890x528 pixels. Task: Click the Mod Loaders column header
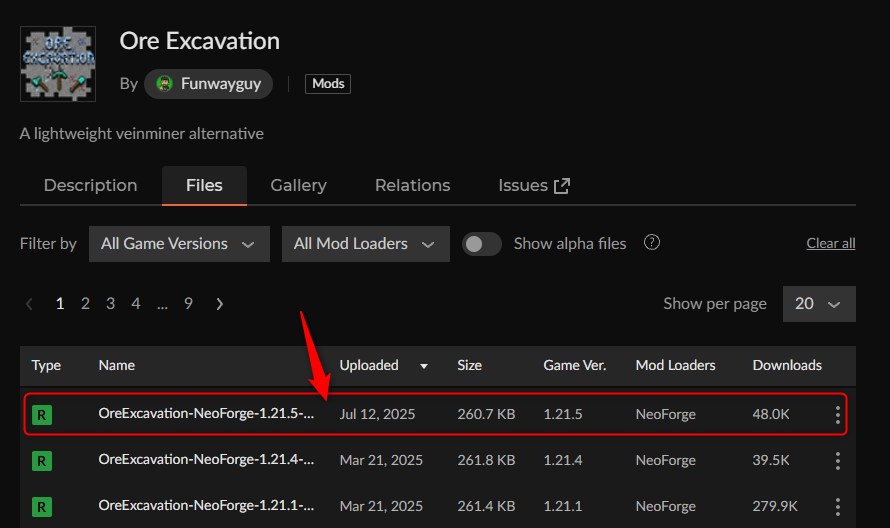(x=675, y=365)
